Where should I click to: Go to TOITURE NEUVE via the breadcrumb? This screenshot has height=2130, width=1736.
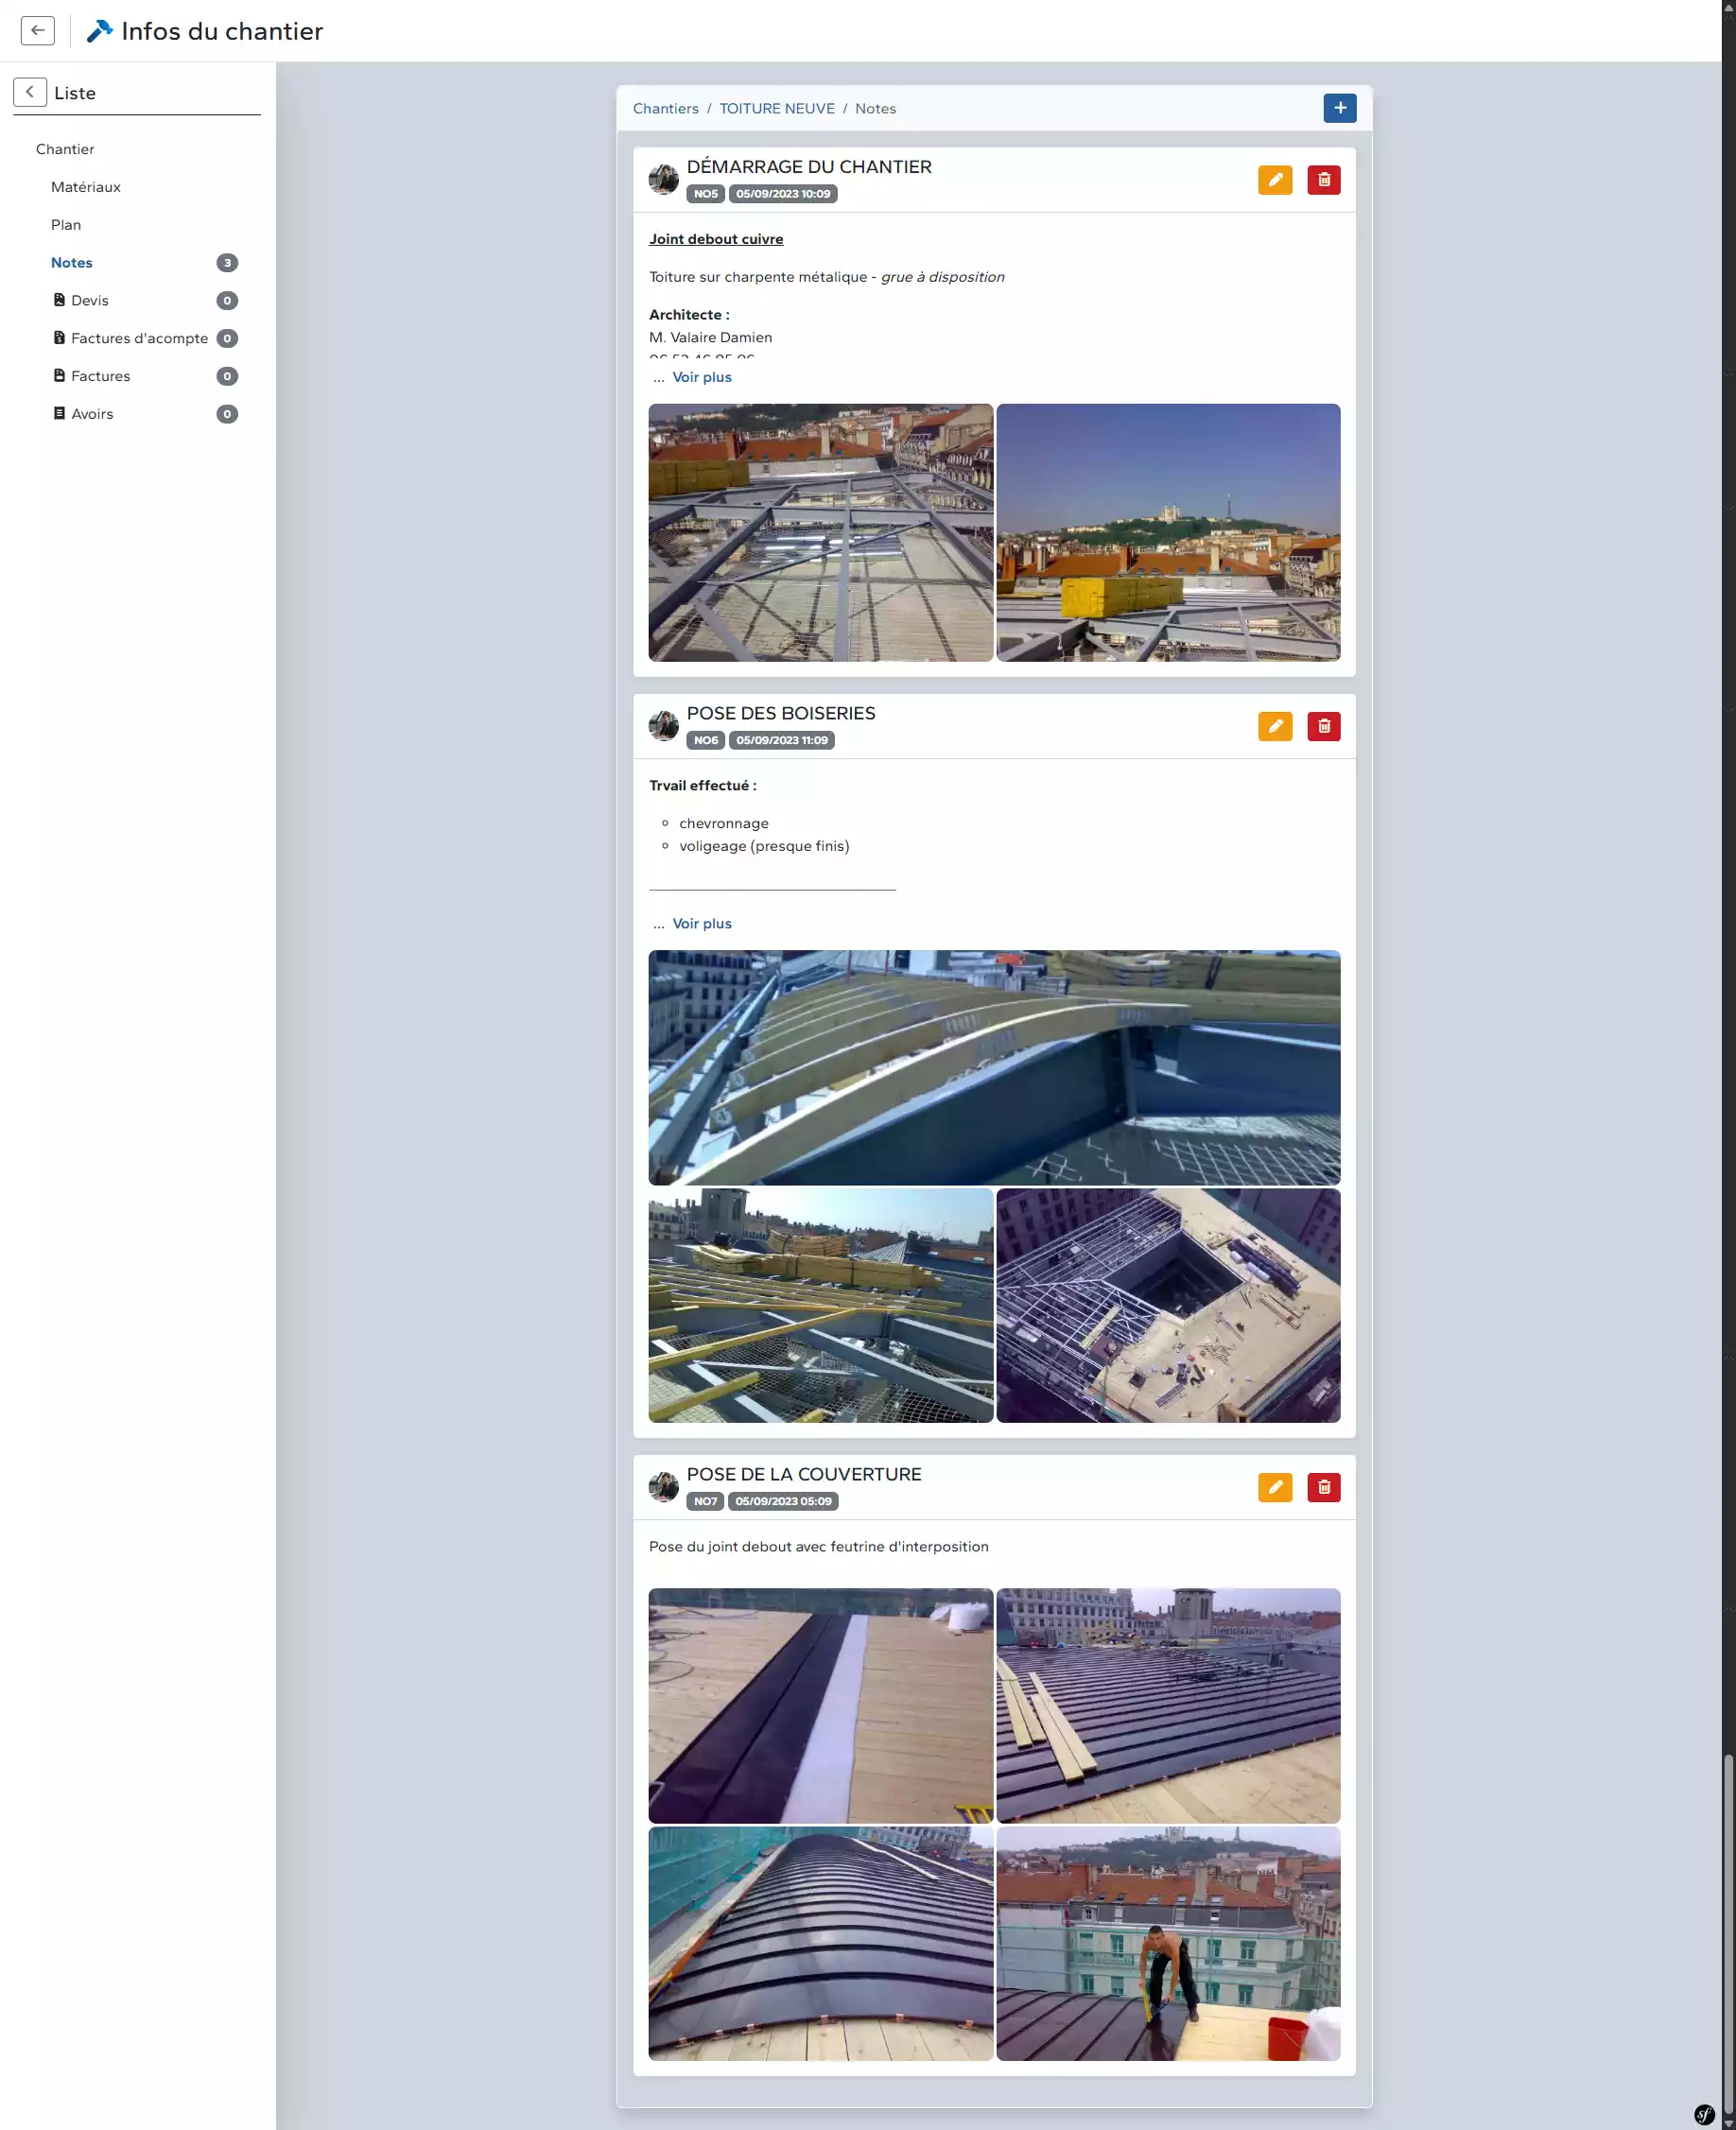776,108
